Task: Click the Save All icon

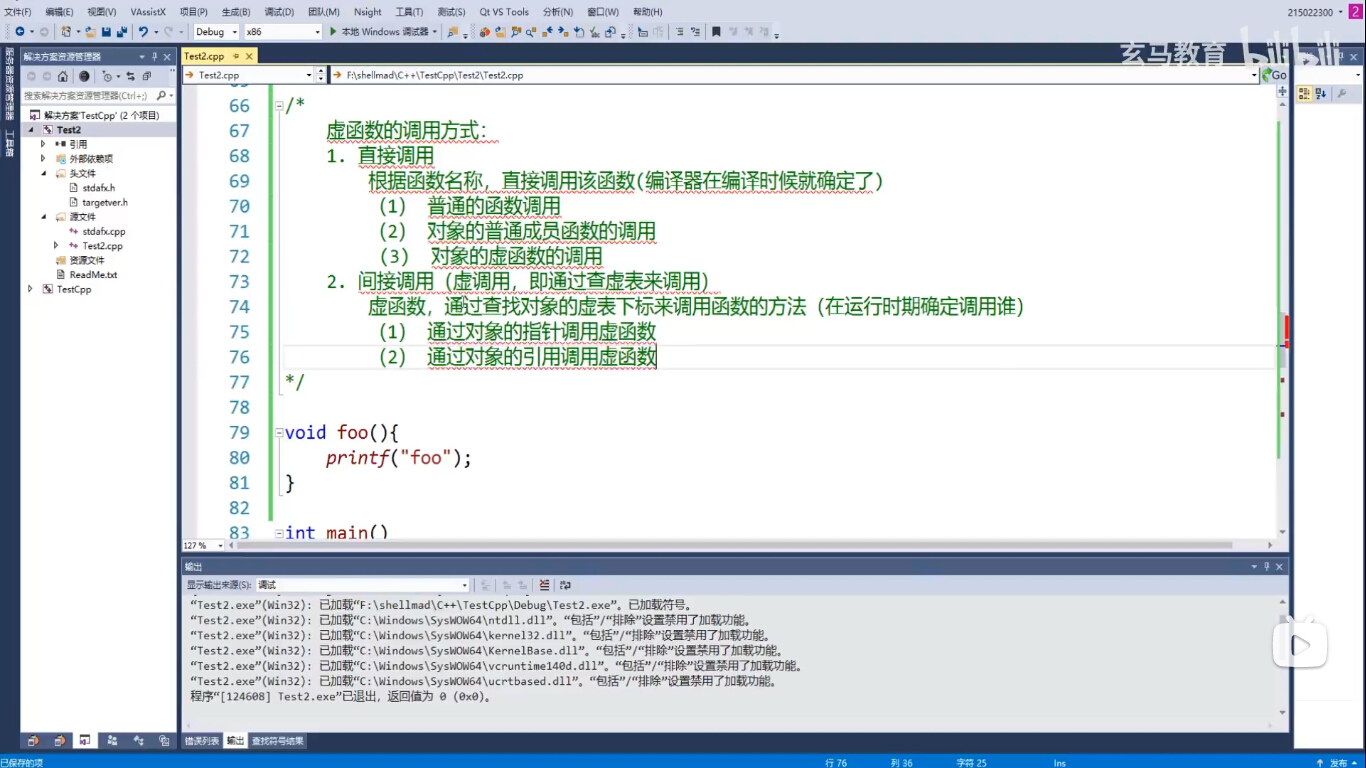Action: pos(120,32)
